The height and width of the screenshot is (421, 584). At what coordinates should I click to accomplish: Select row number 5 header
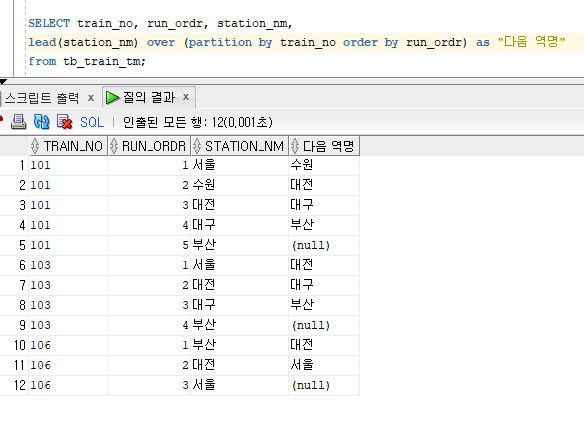tap(14, 245)
